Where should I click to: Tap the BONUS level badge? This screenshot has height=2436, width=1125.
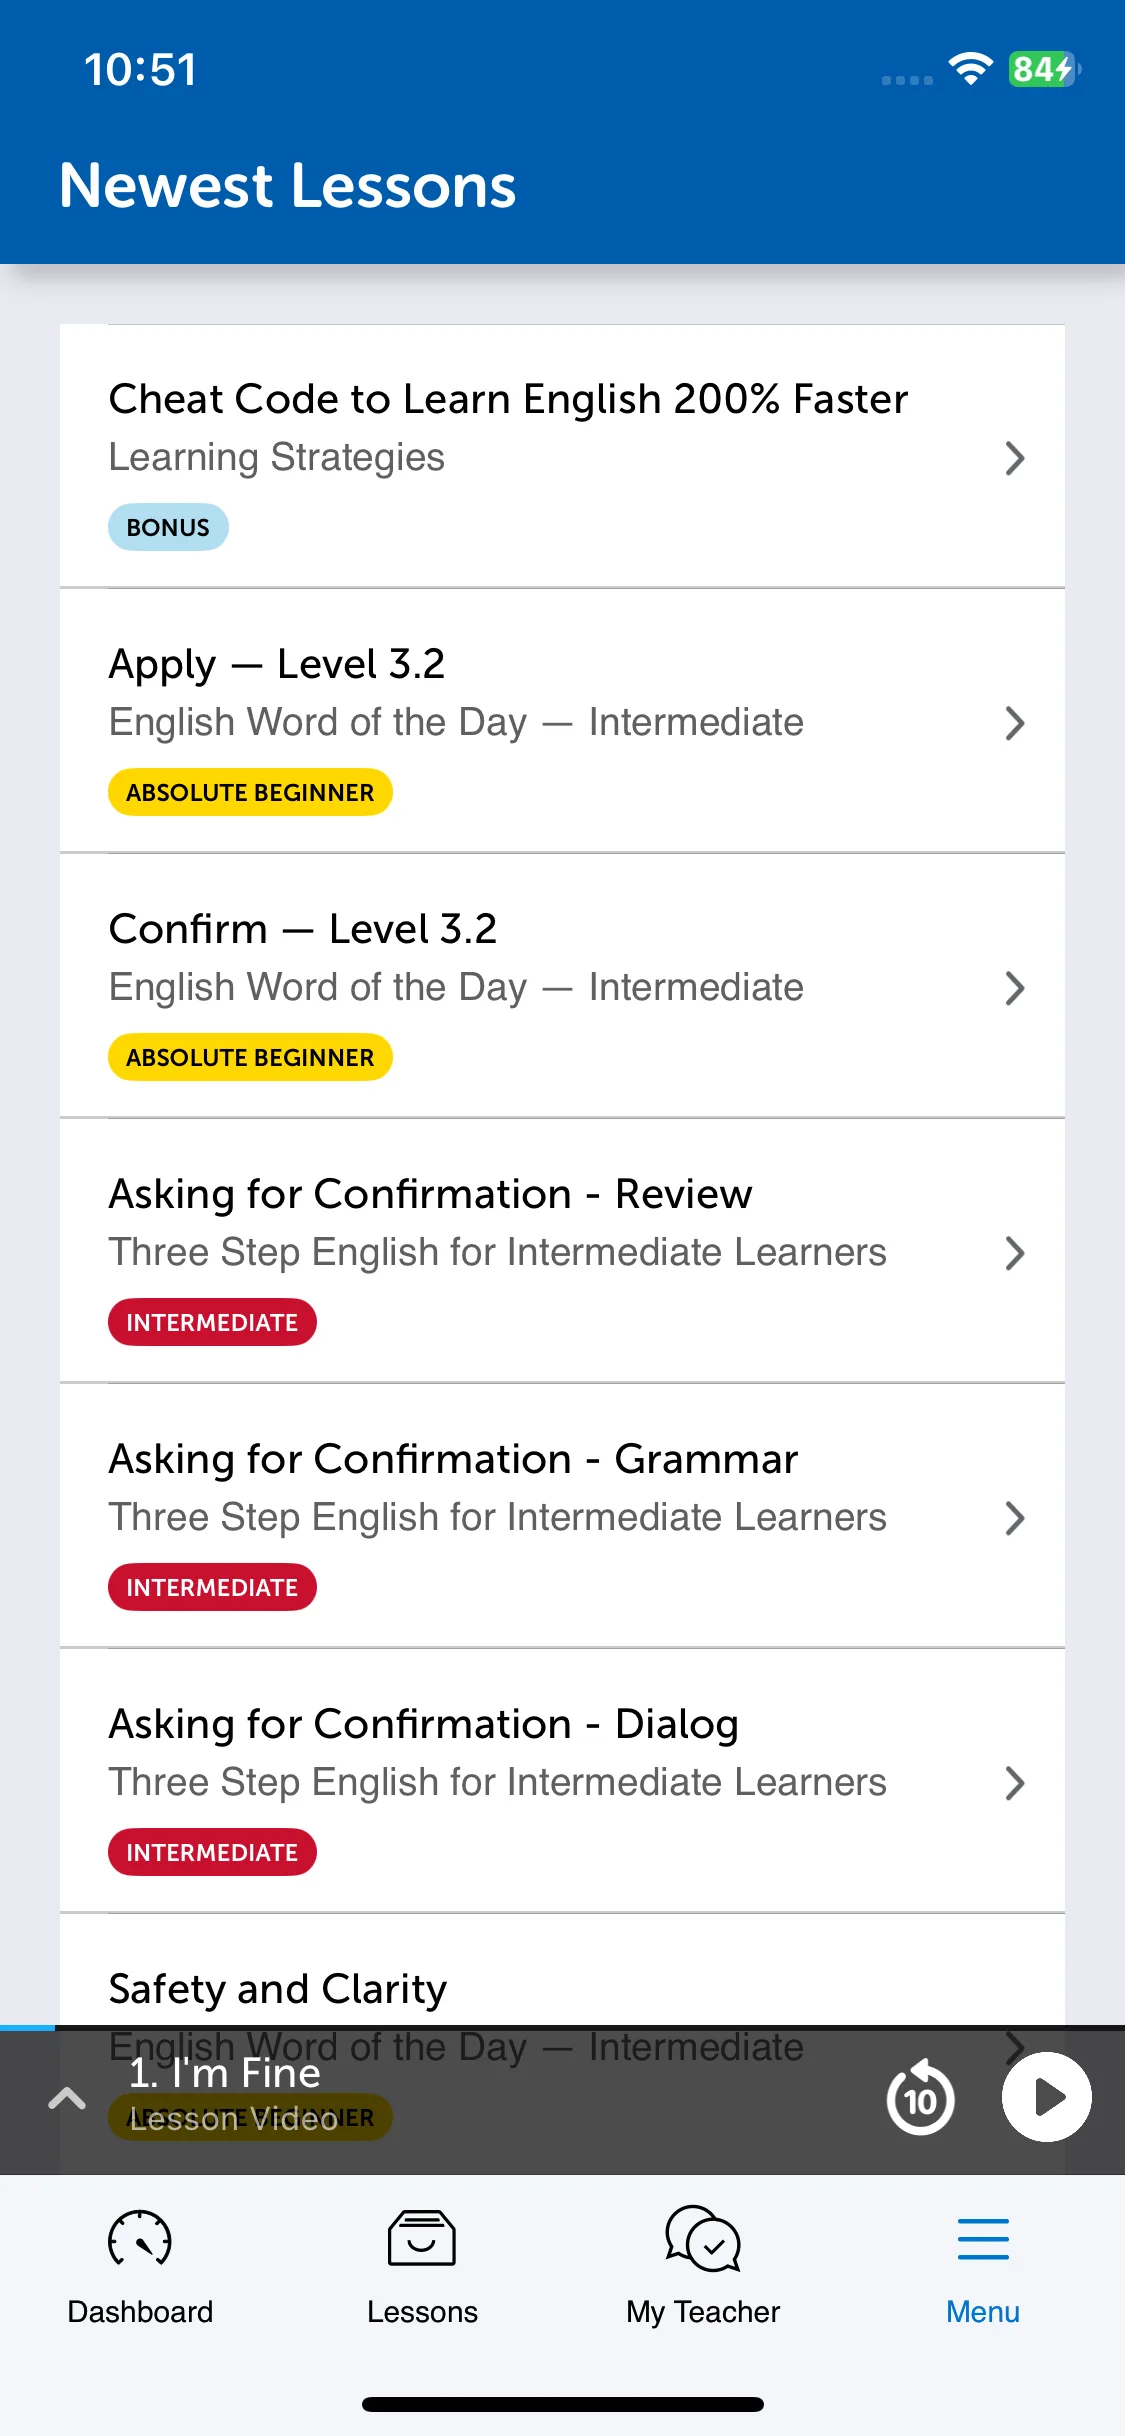(x=168, y=527)
